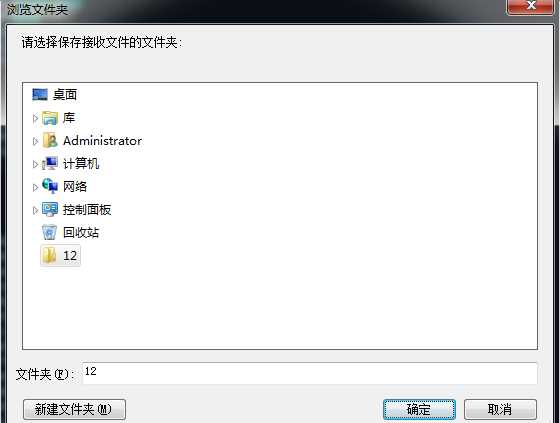
Task: Click the 库 library folder icon
Action: tap(50, 118)
